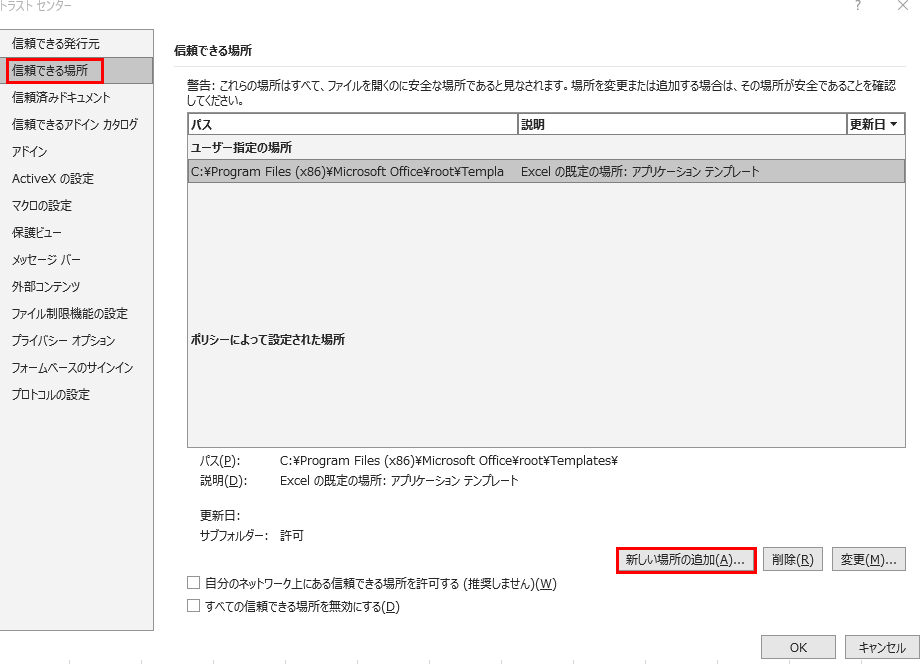Select 信頼済みドキュメント in sidebar
922x664 pixels.
click(x=61, y=98)
